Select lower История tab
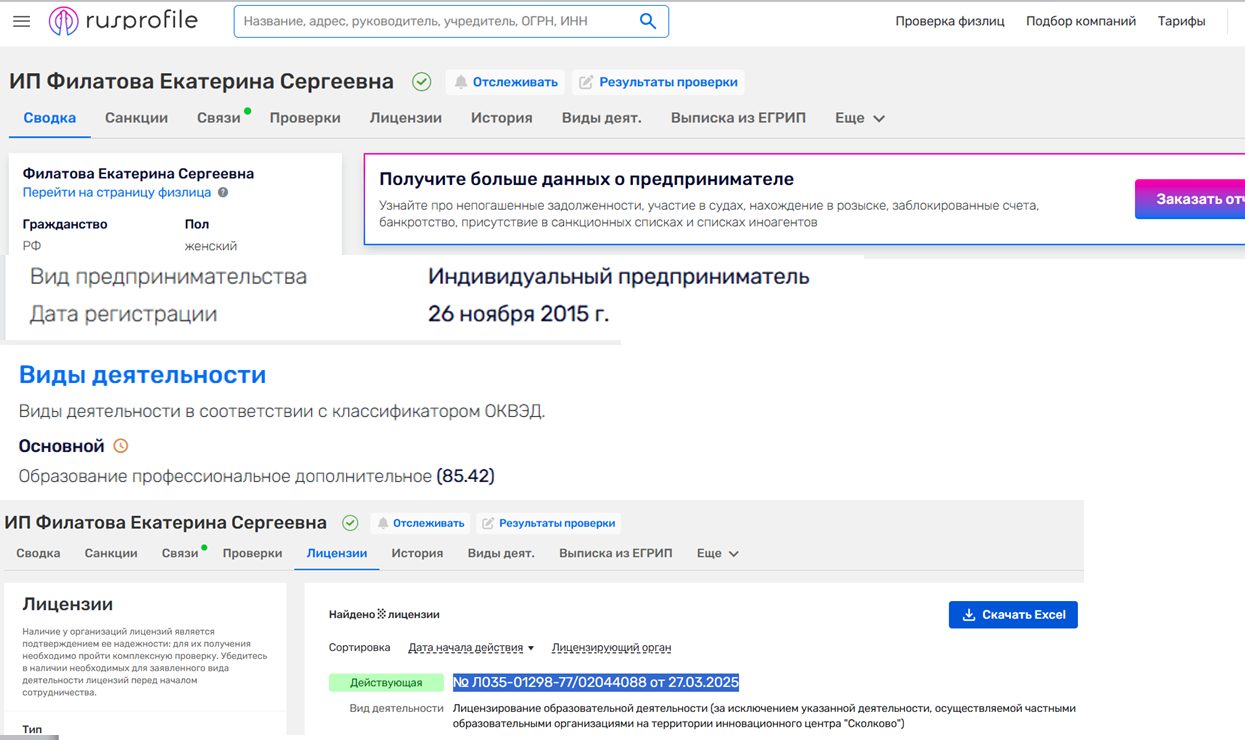This screenshot has height=740, width=1245. coord(417,553)
